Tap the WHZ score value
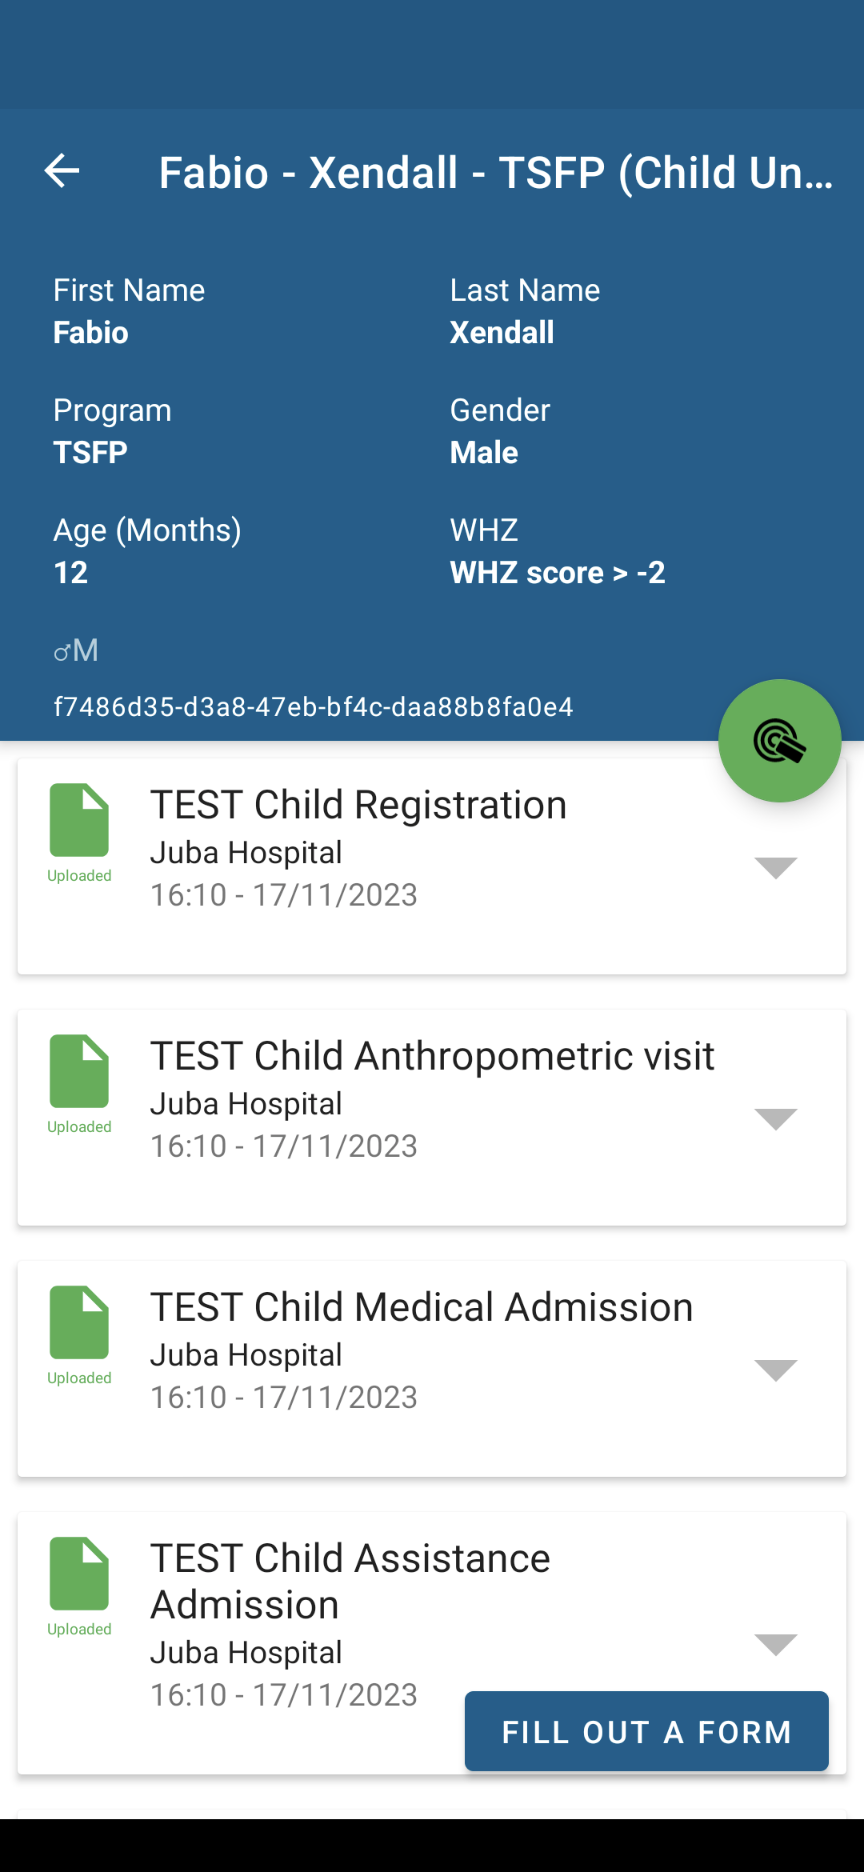 point(557,573)
